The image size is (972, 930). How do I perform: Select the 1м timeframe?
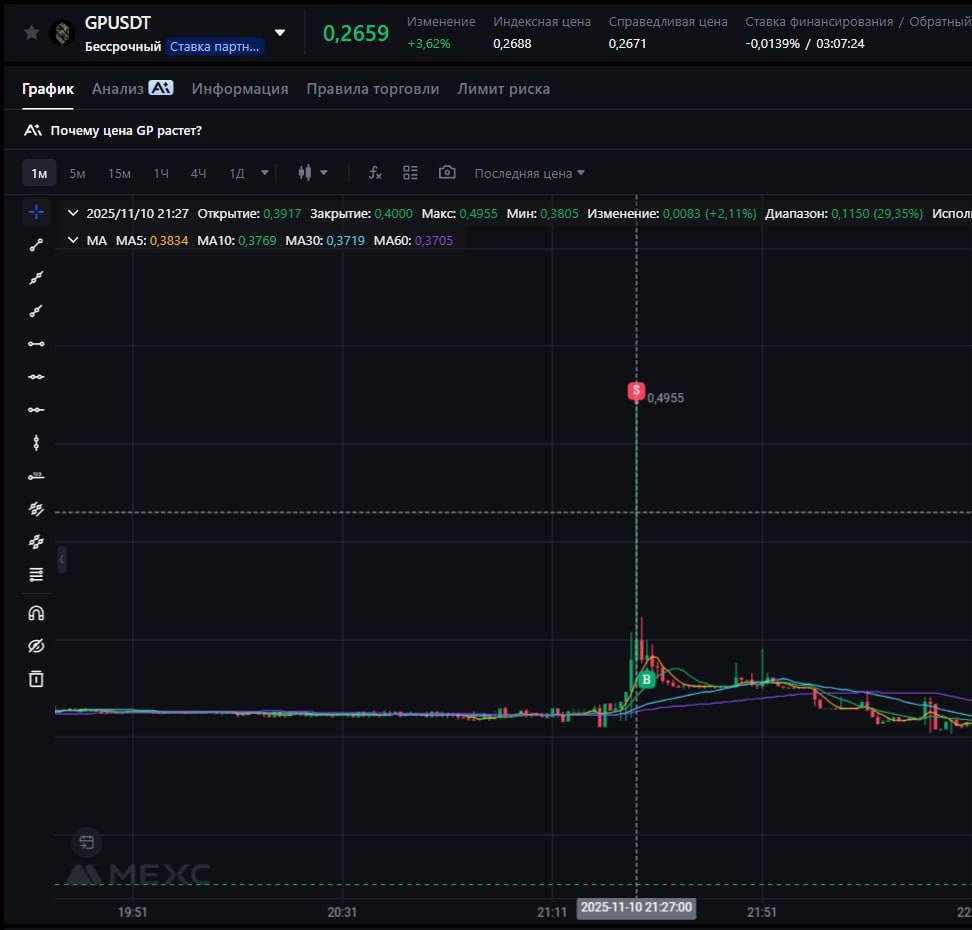tap(39, 173)
